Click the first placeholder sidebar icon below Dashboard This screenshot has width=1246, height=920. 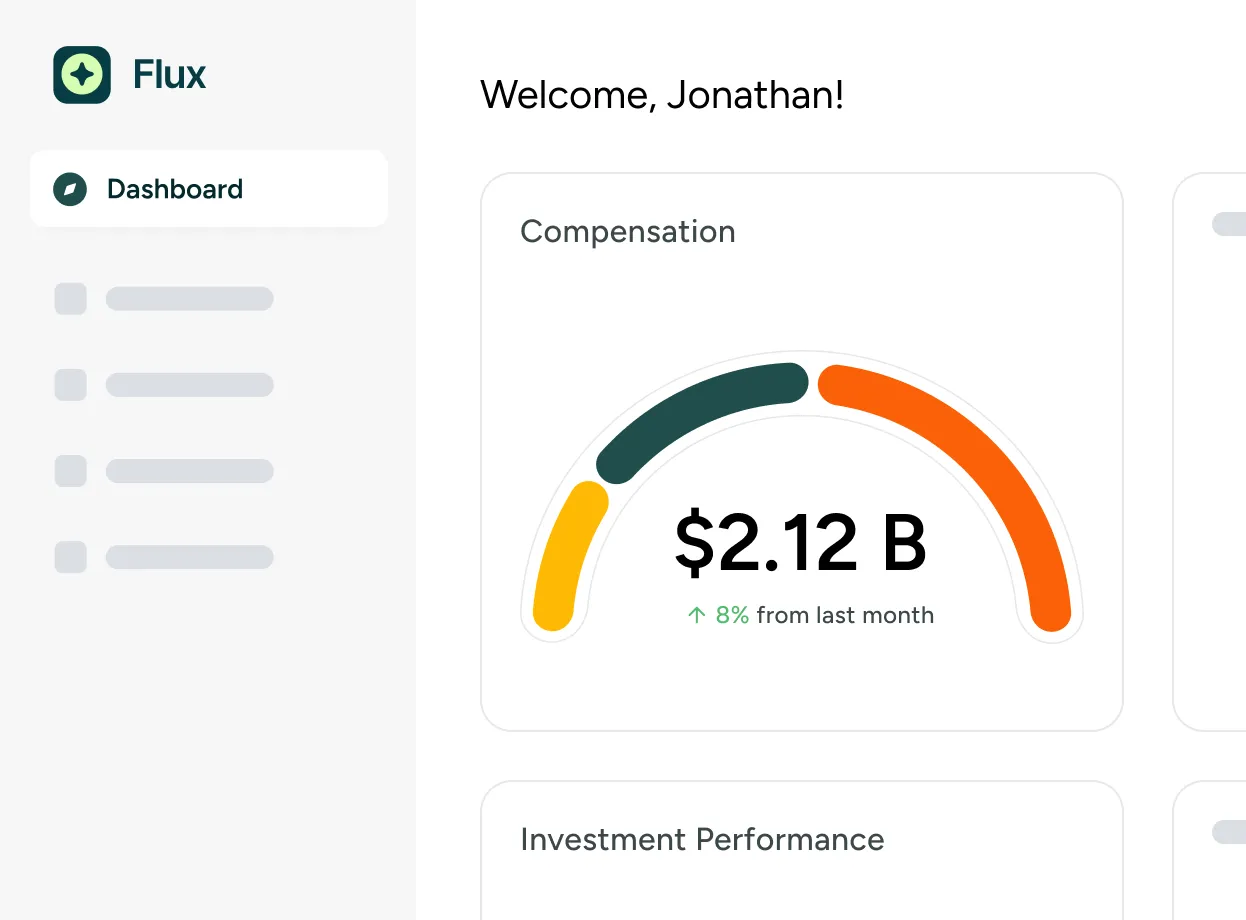70,299
